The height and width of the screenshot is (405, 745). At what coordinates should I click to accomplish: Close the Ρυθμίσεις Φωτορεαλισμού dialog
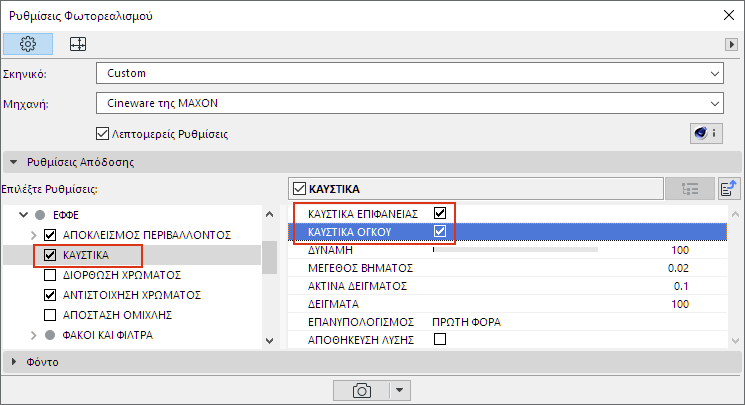point(727,16)
